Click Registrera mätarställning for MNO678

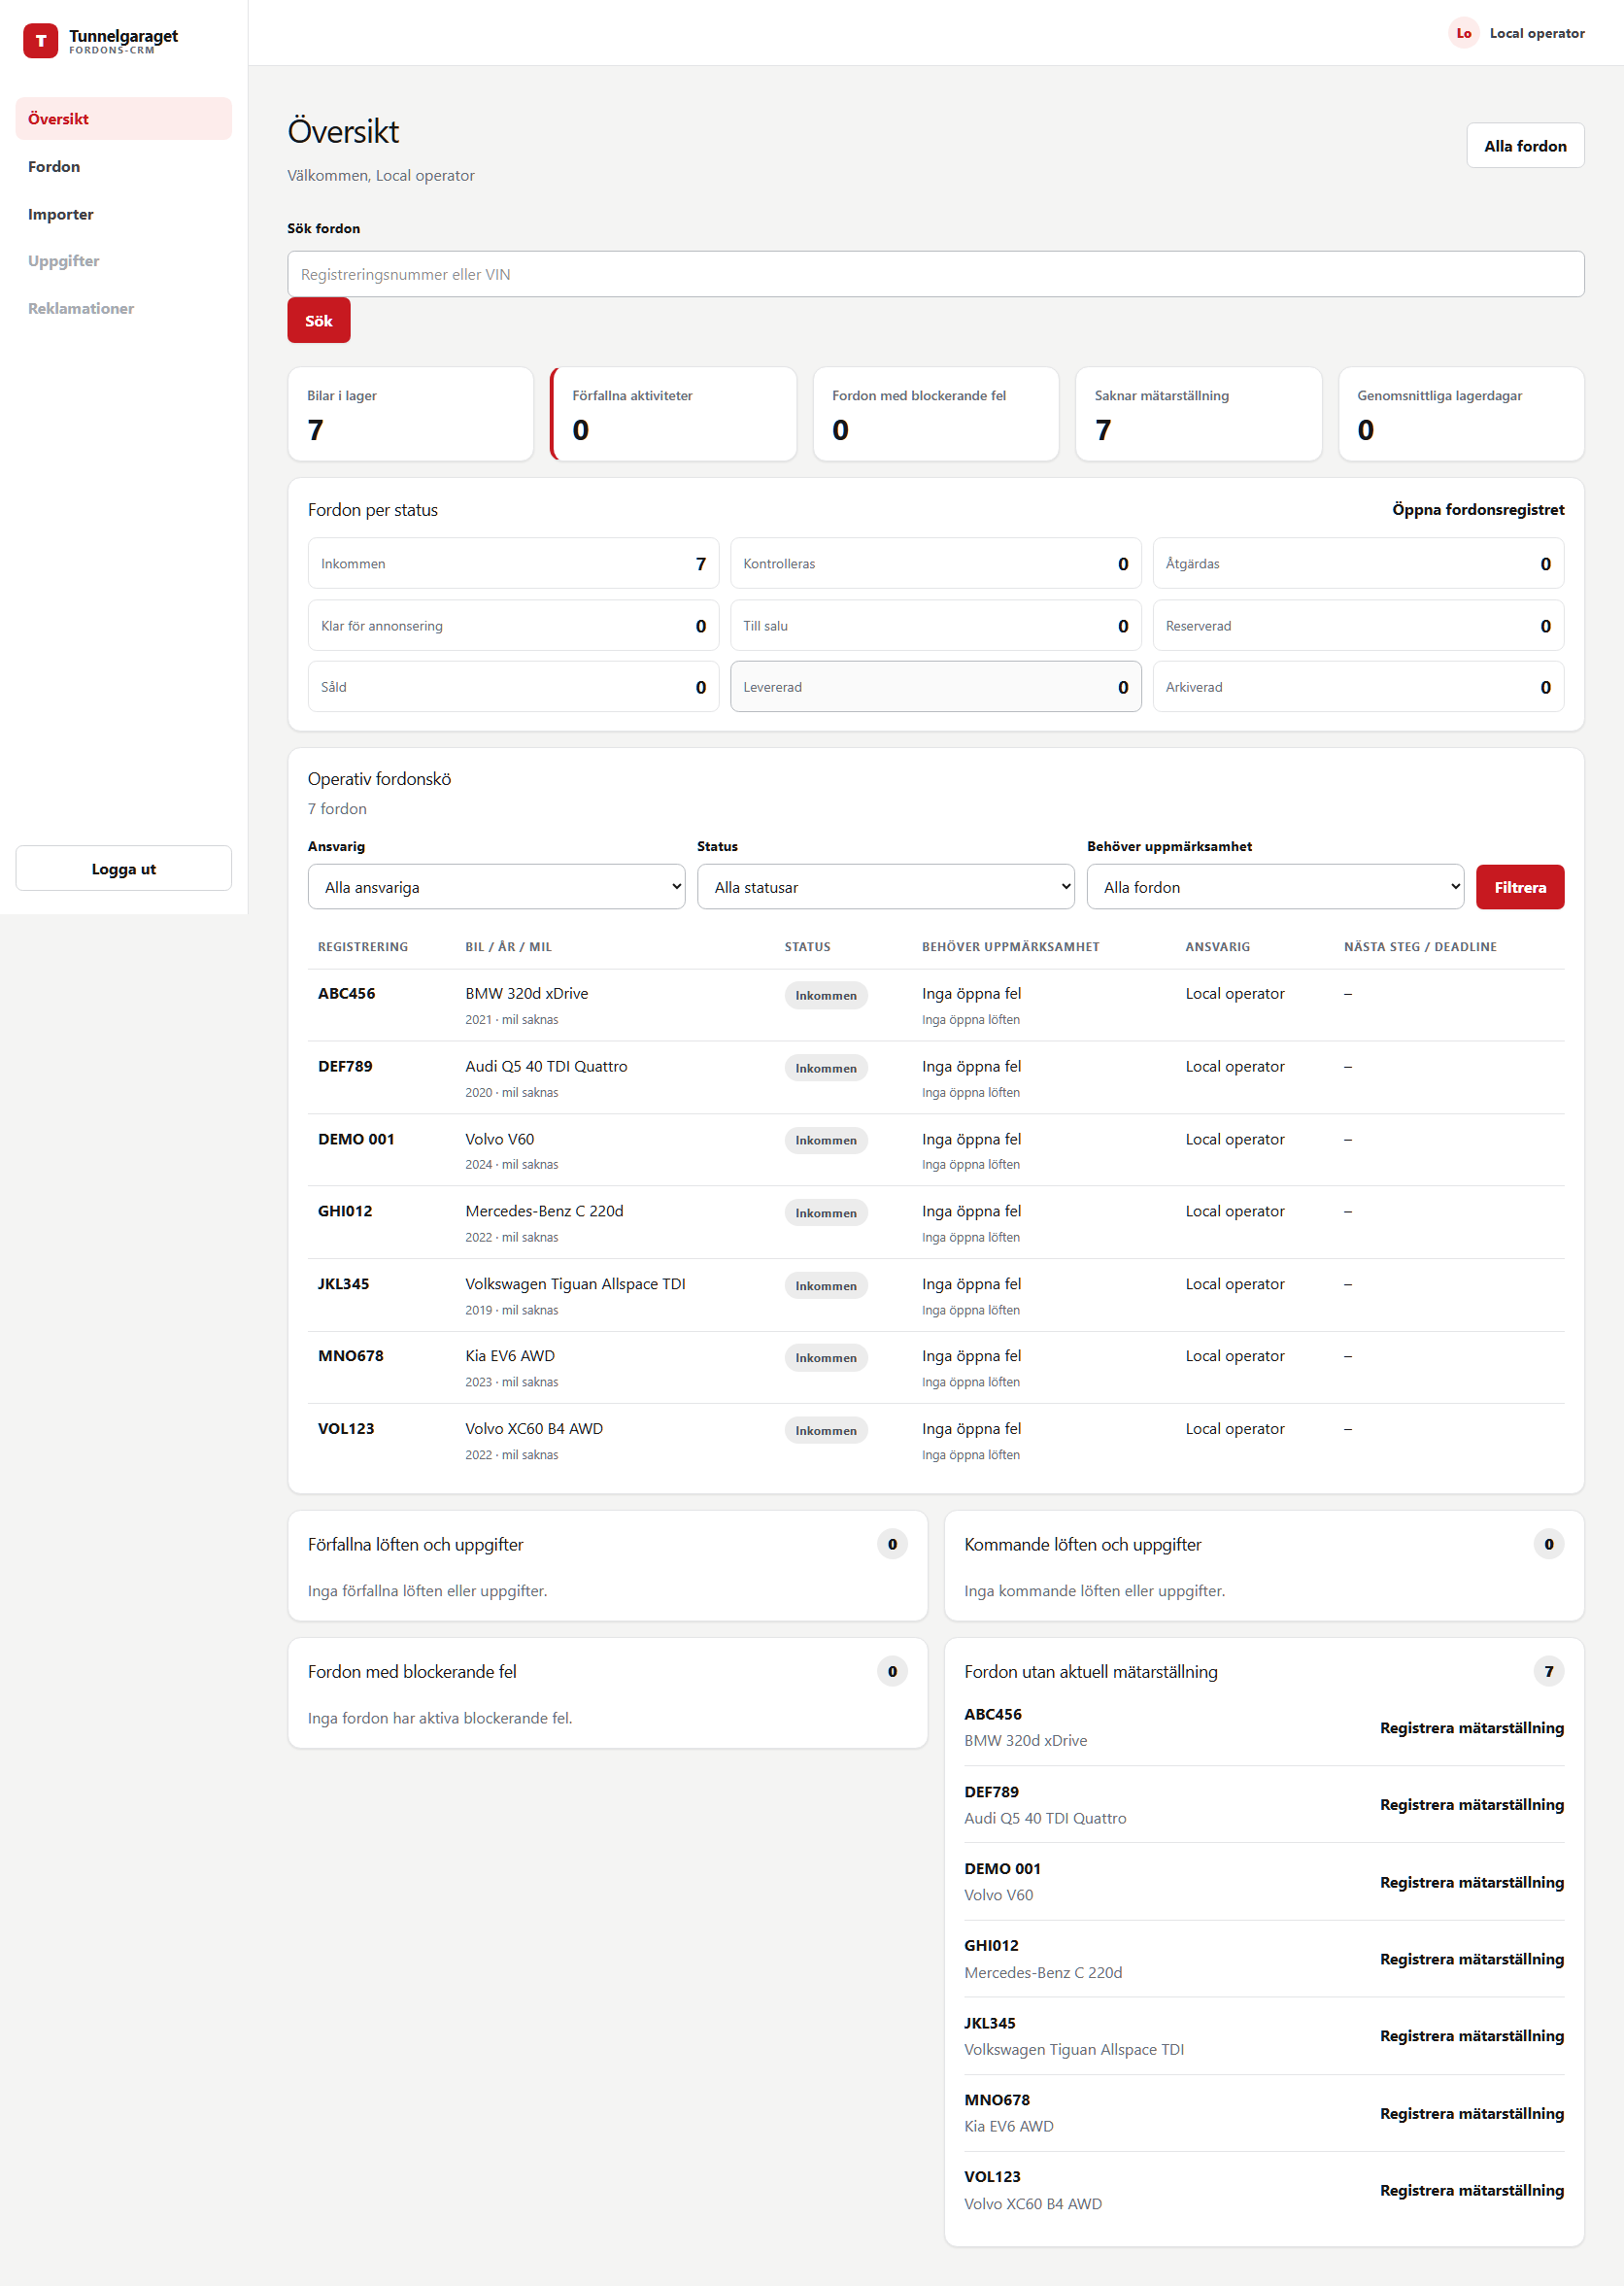[1471, 2113]
